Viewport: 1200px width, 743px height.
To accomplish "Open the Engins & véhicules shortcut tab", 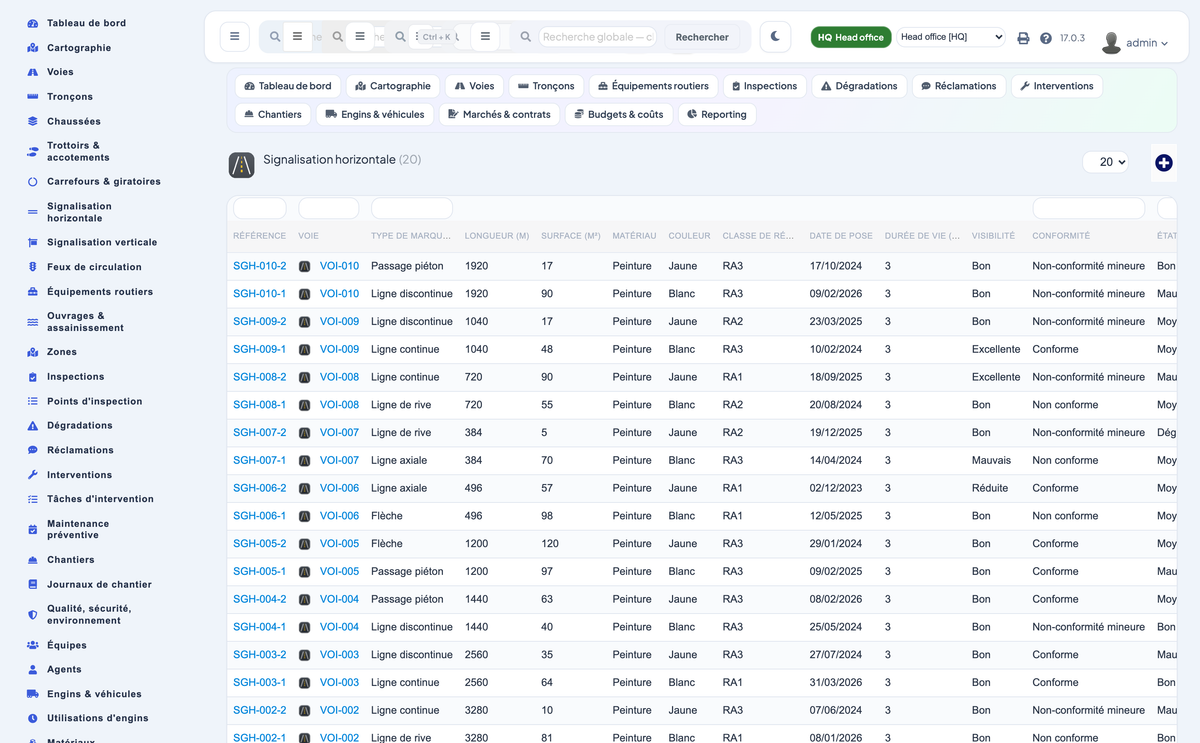I will 375,114.
